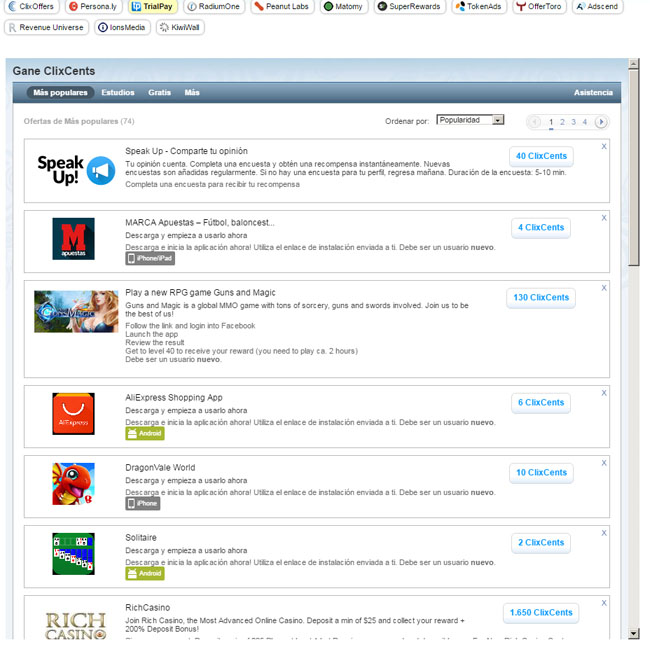Image resolution: width=650 pixels, height=654 pixels.
Task: Jump to offers page 4
Action: click(x=584, y=122)
